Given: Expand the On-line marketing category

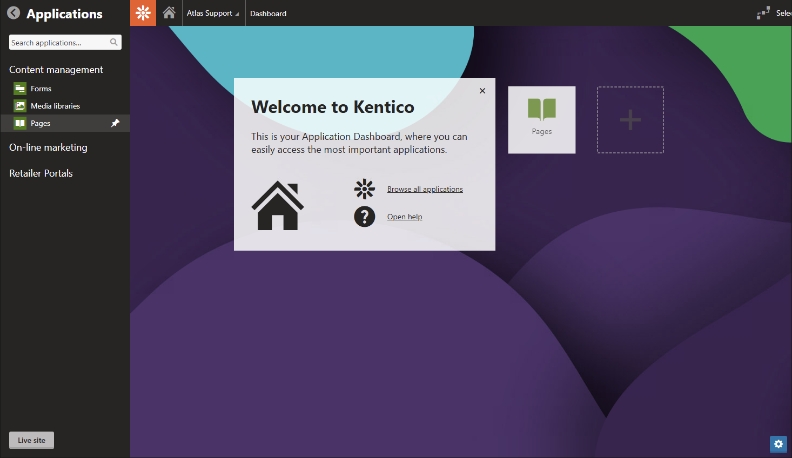Looking at the screenshot, I should tap(48, 148).
